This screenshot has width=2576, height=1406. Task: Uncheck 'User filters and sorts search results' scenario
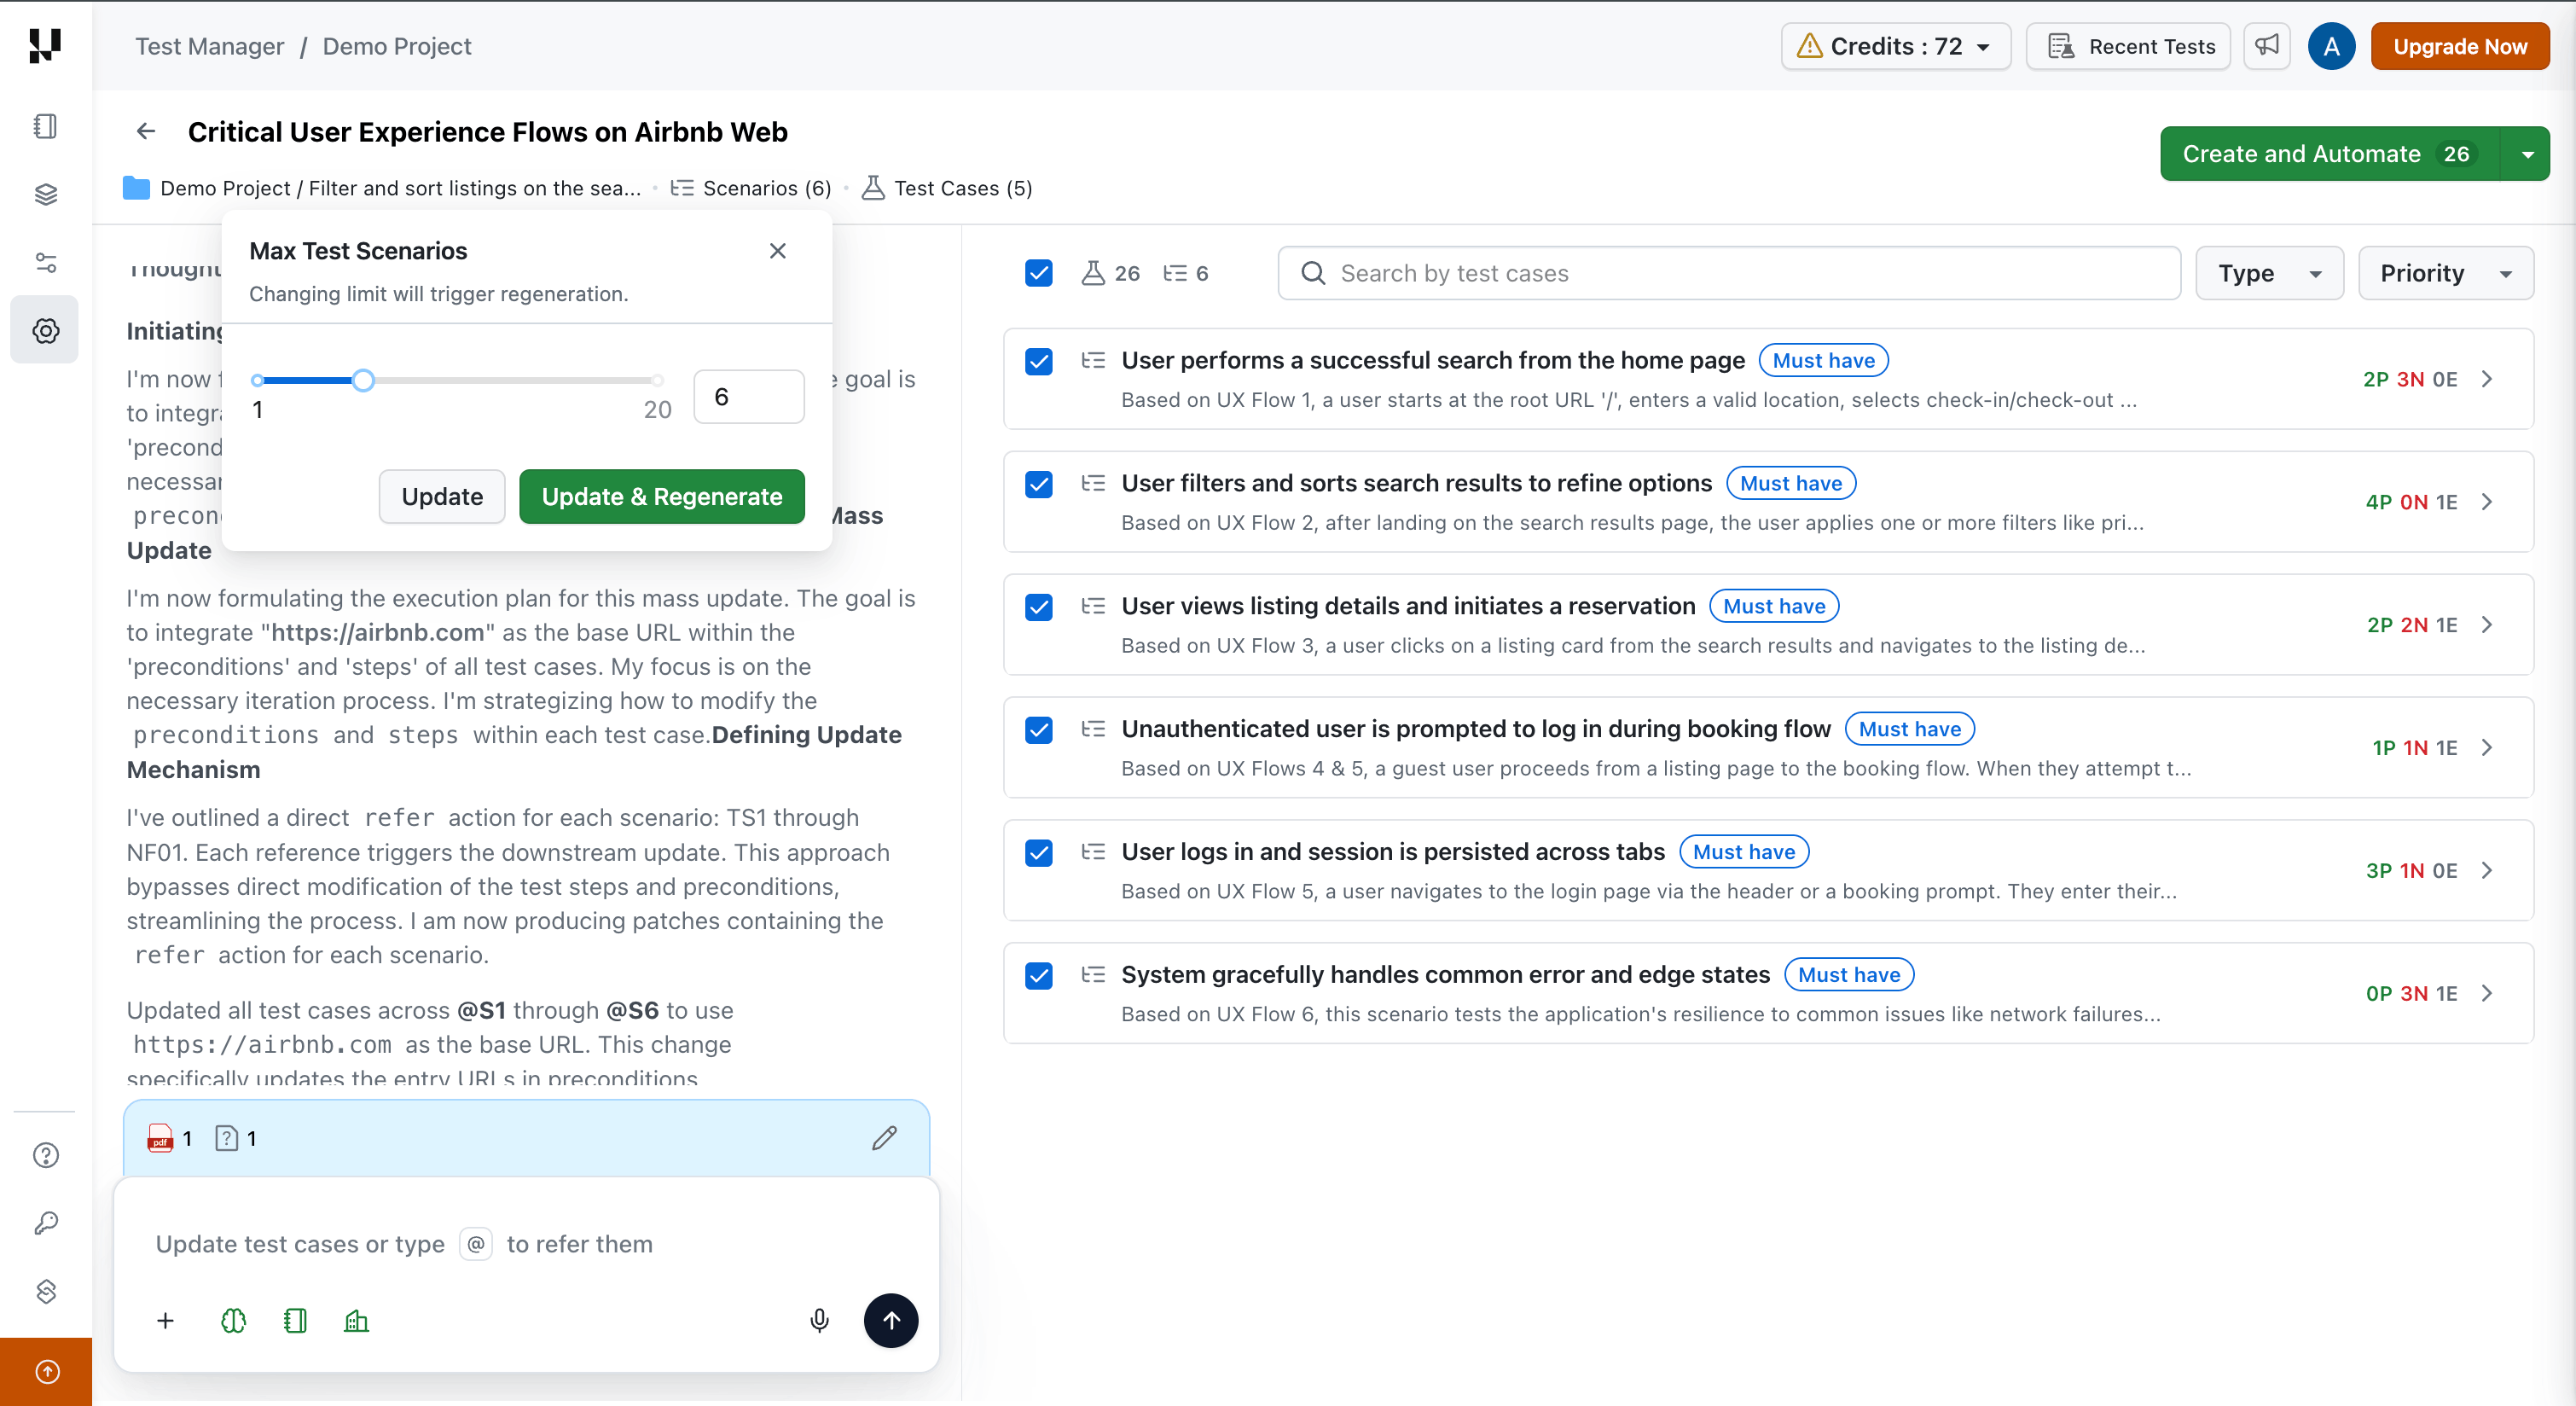point(1038,484)
